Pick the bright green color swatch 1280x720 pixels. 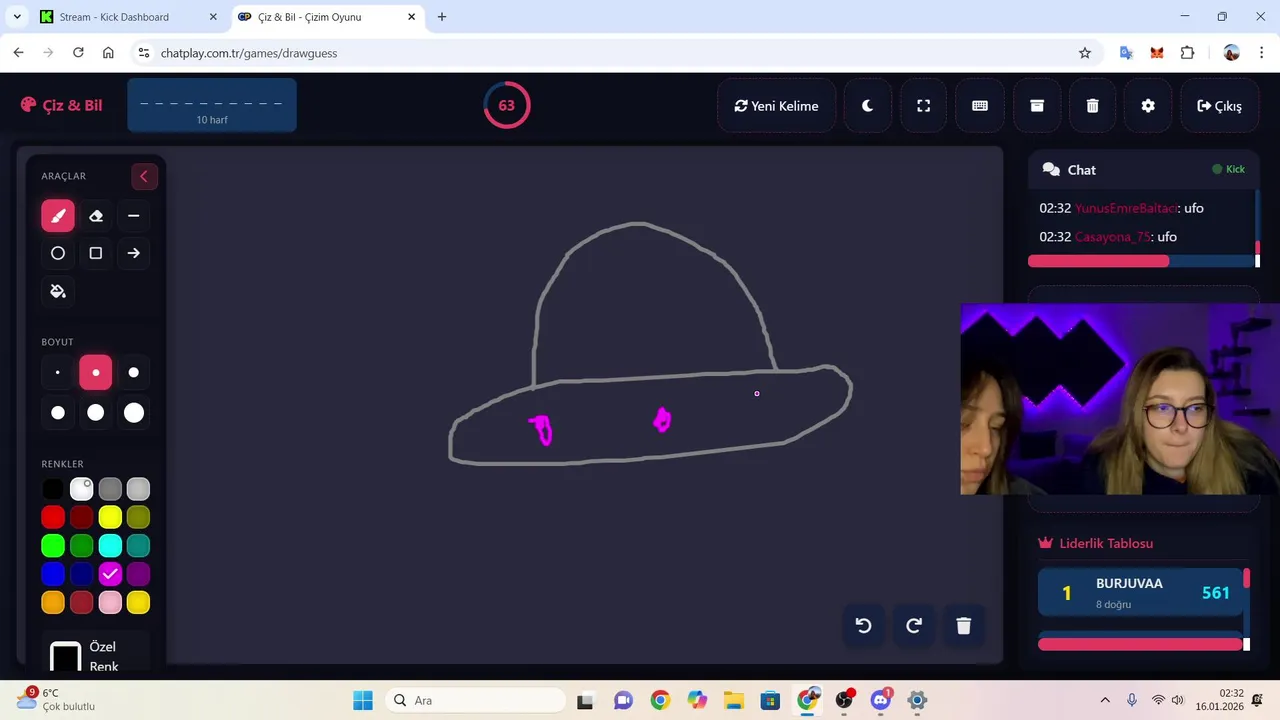coord(53,546)
